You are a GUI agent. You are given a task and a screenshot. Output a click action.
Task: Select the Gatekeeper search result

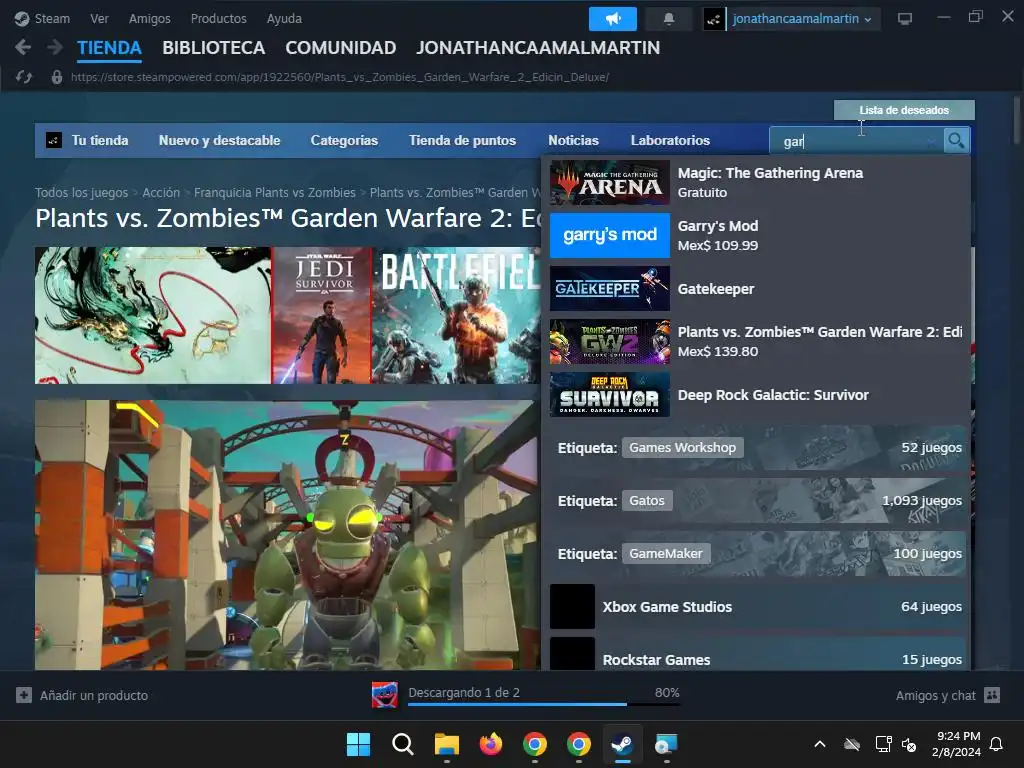tap(758, 289)
